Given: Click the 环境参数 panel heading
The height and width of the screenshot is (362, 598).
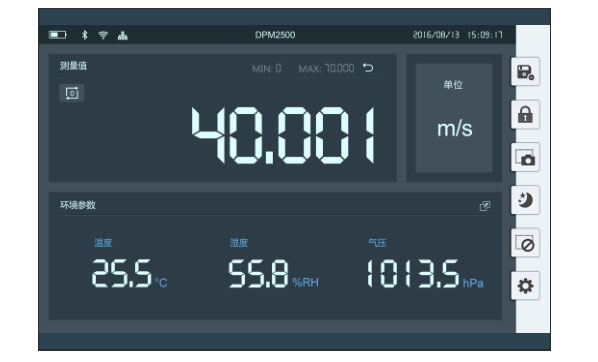Looking at the screenshot, I should point(78,205).
